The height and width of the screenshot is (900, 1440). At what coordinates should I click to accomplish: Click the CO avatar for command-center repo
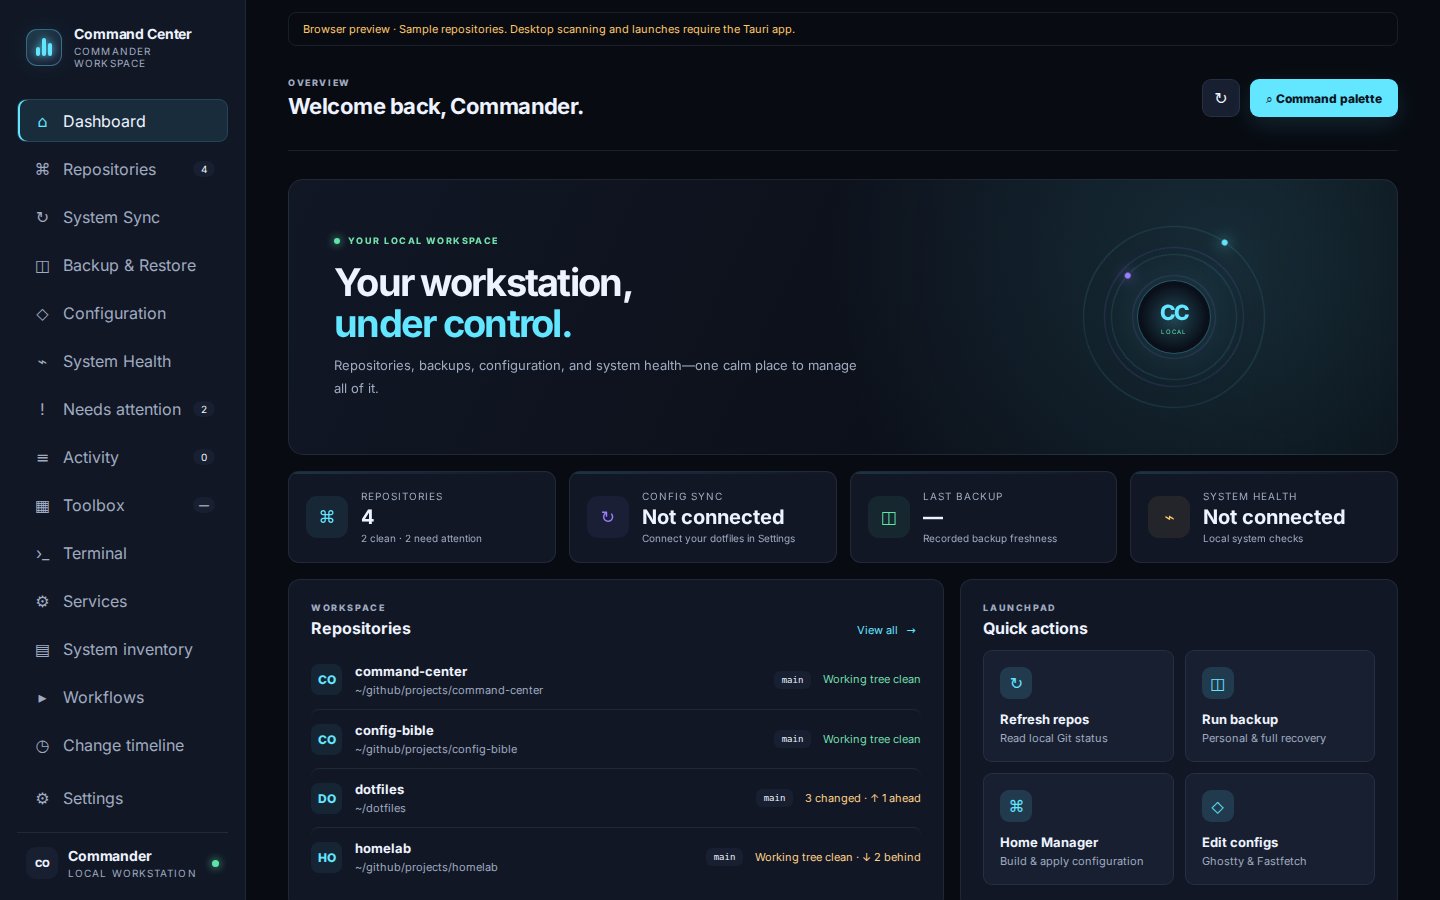click(327, 680)
